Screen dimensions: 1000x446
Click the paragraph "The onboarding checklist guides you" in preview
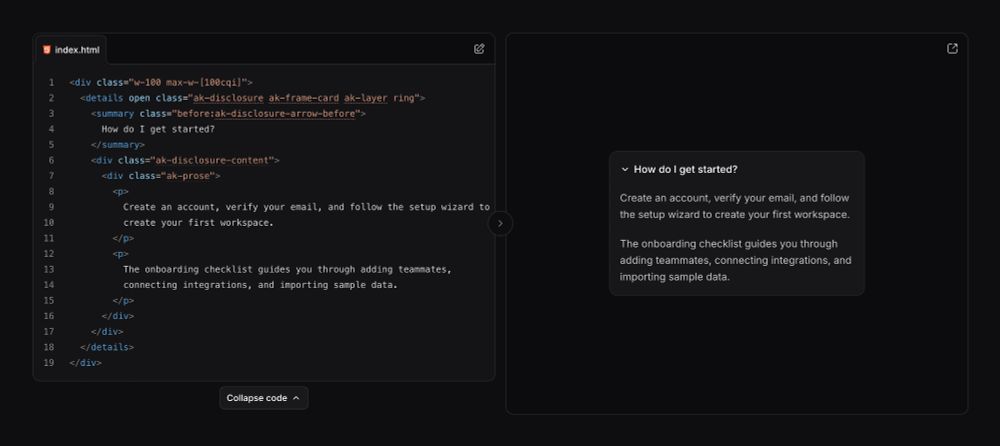point(735,260)
